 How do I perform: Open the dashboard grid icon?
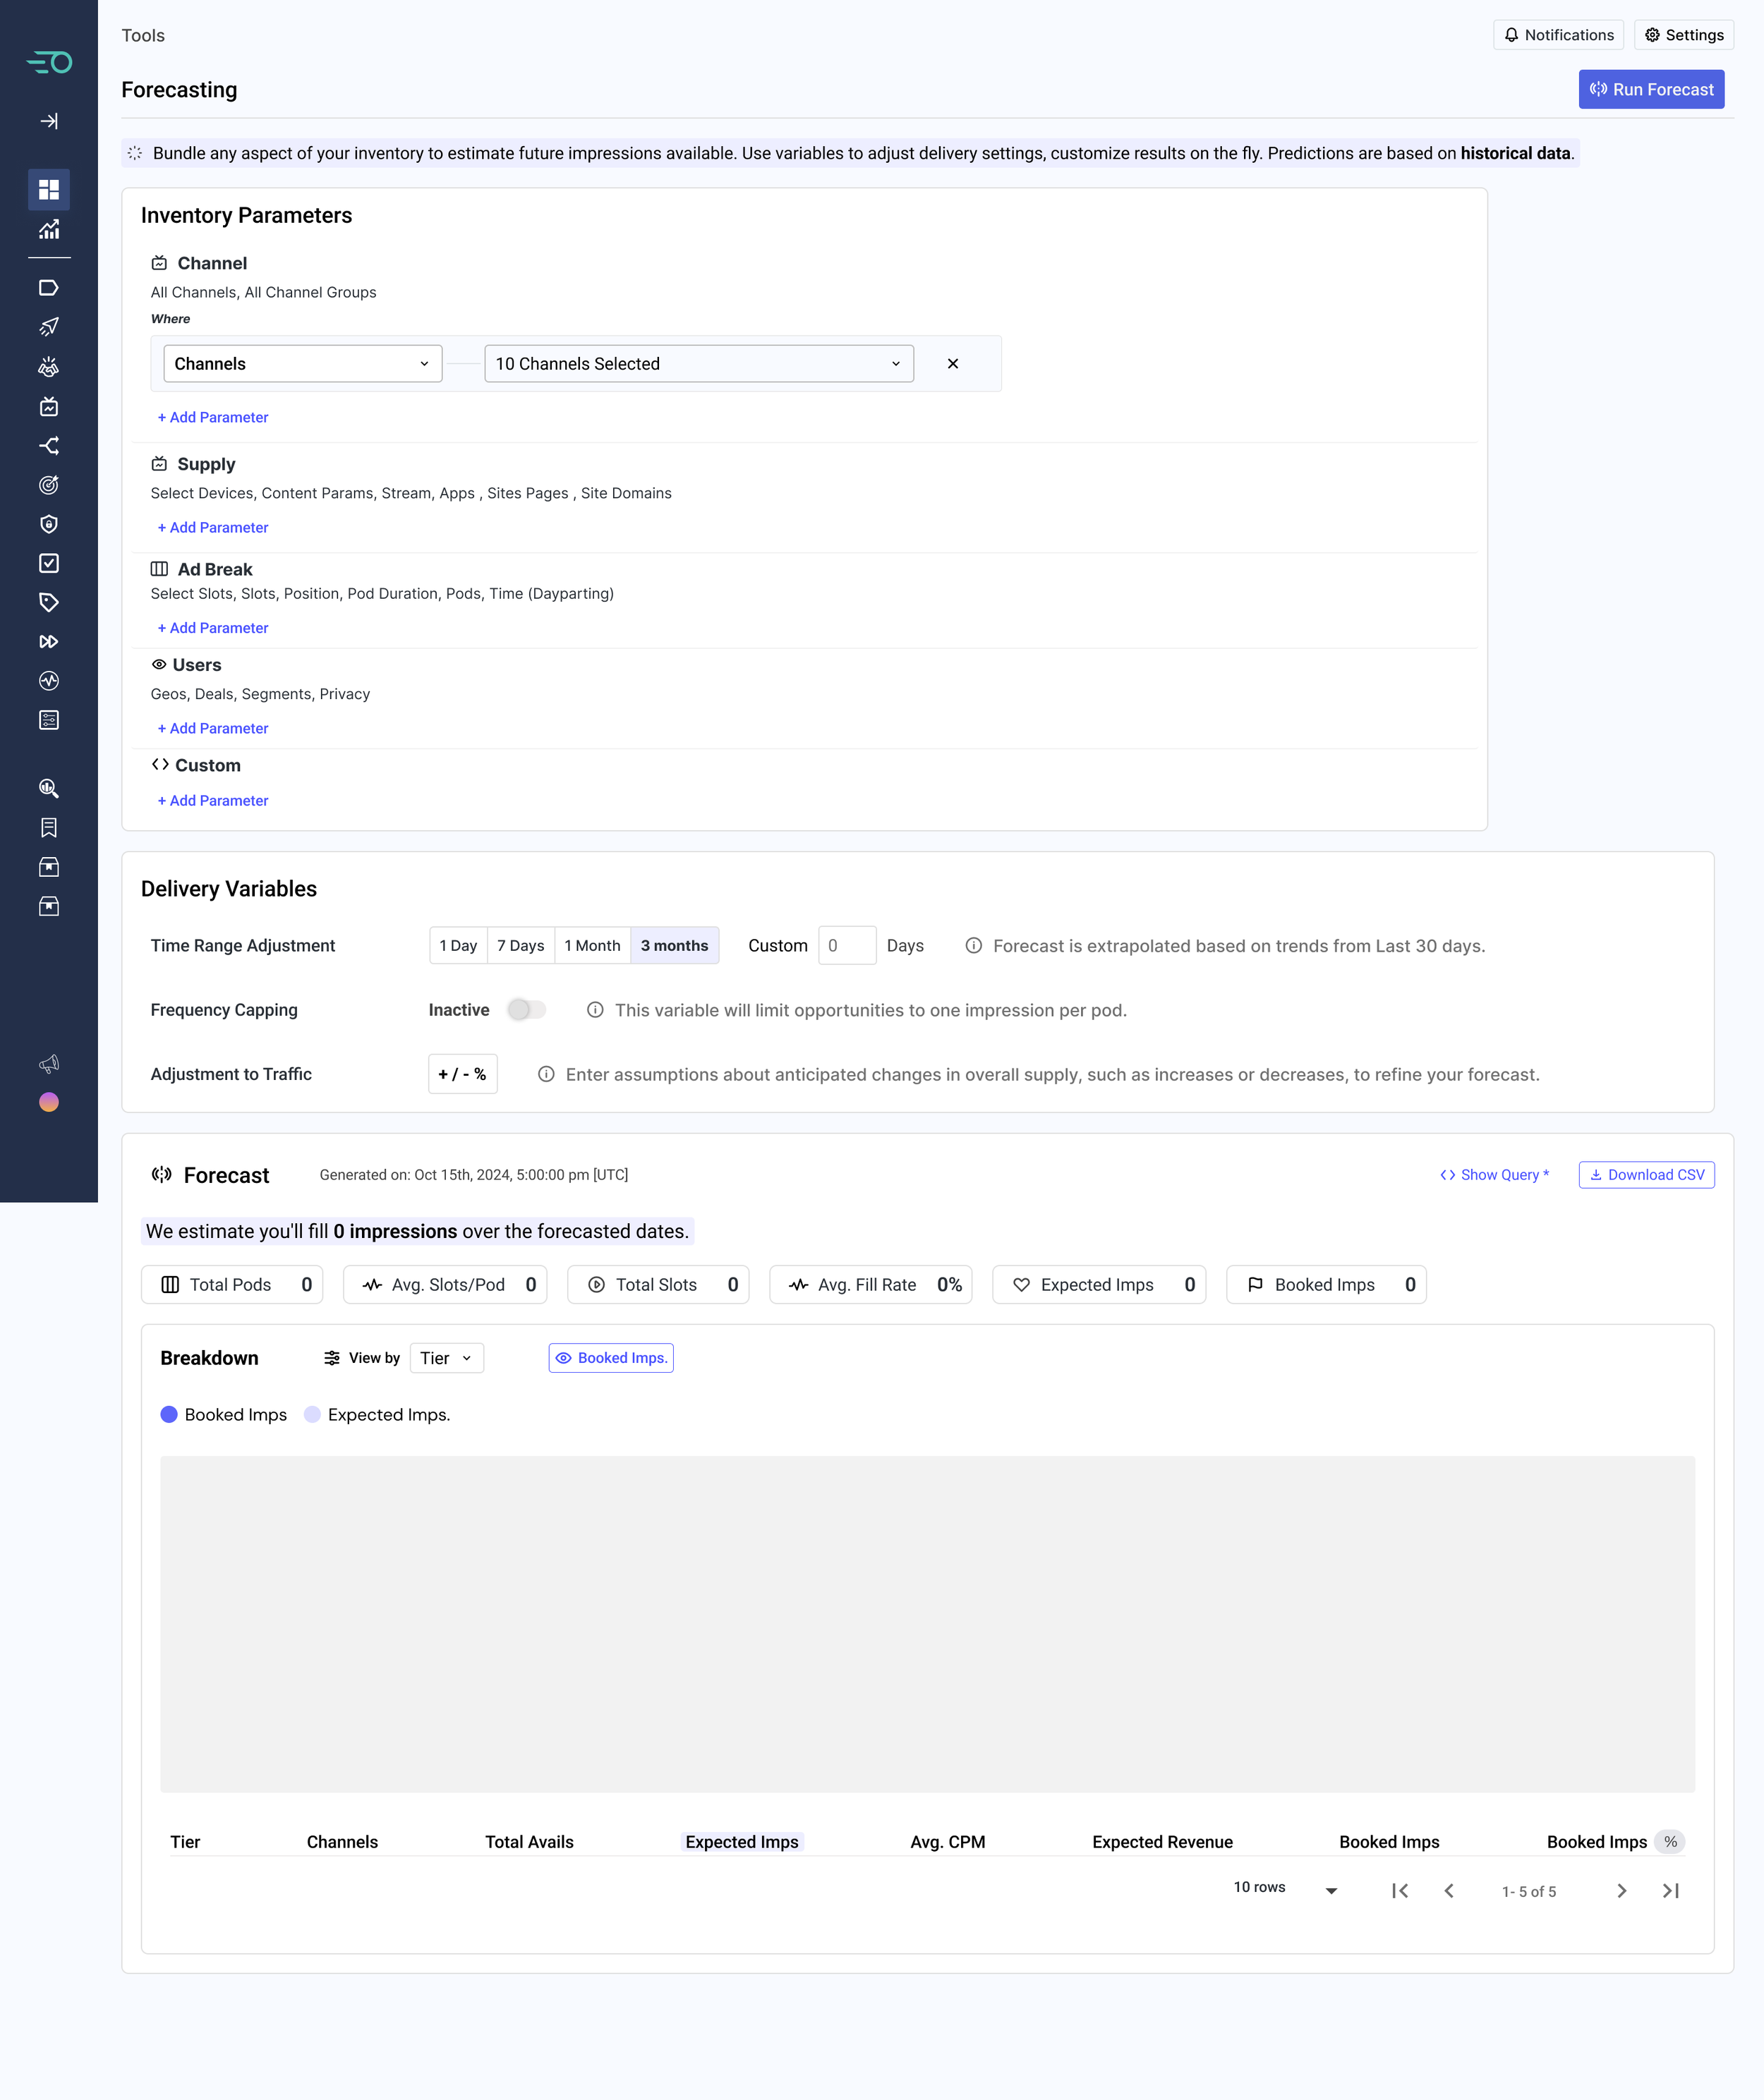point(49,189)
